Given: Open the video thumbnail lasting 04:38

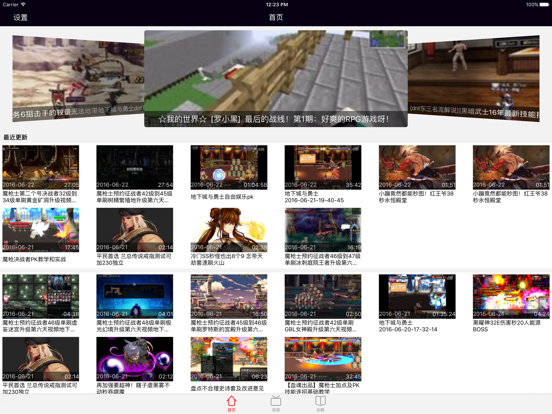Looking at the screenshot, I should click(40, 296).
